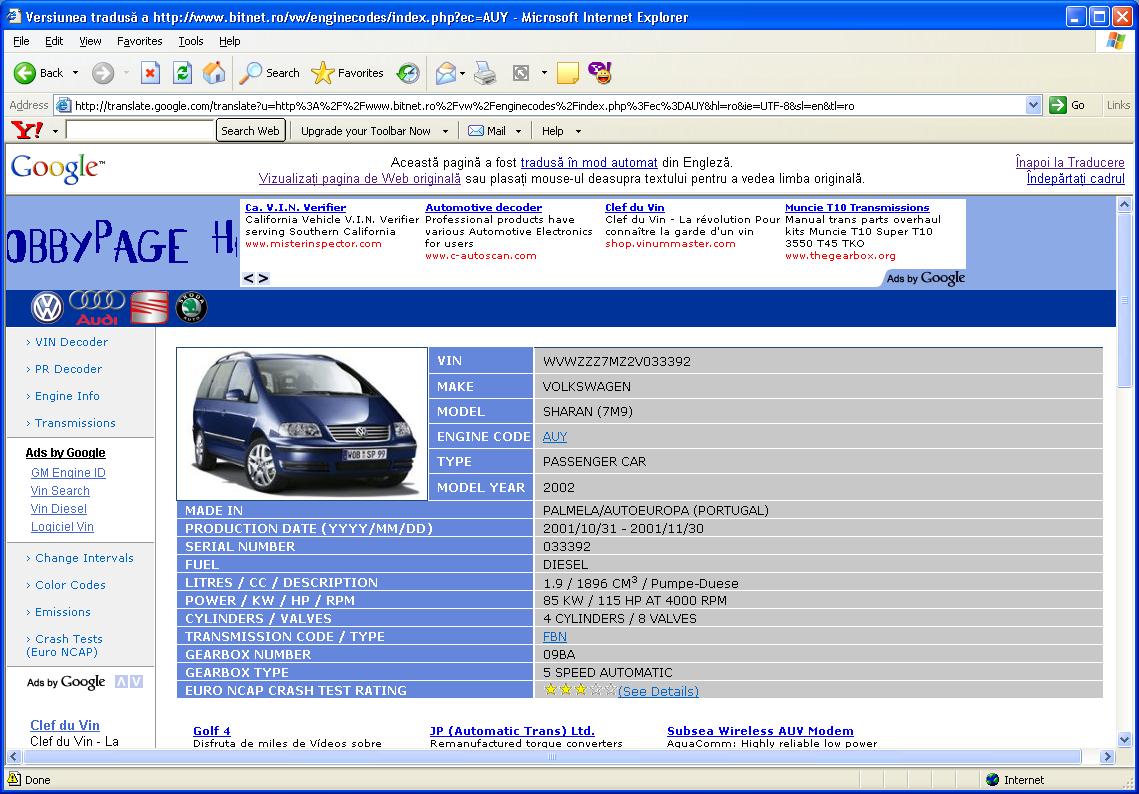This screenshot has height=794, width=1139.
Task: Open the Emissions sidebar link
Action: [x=62, y=612]
